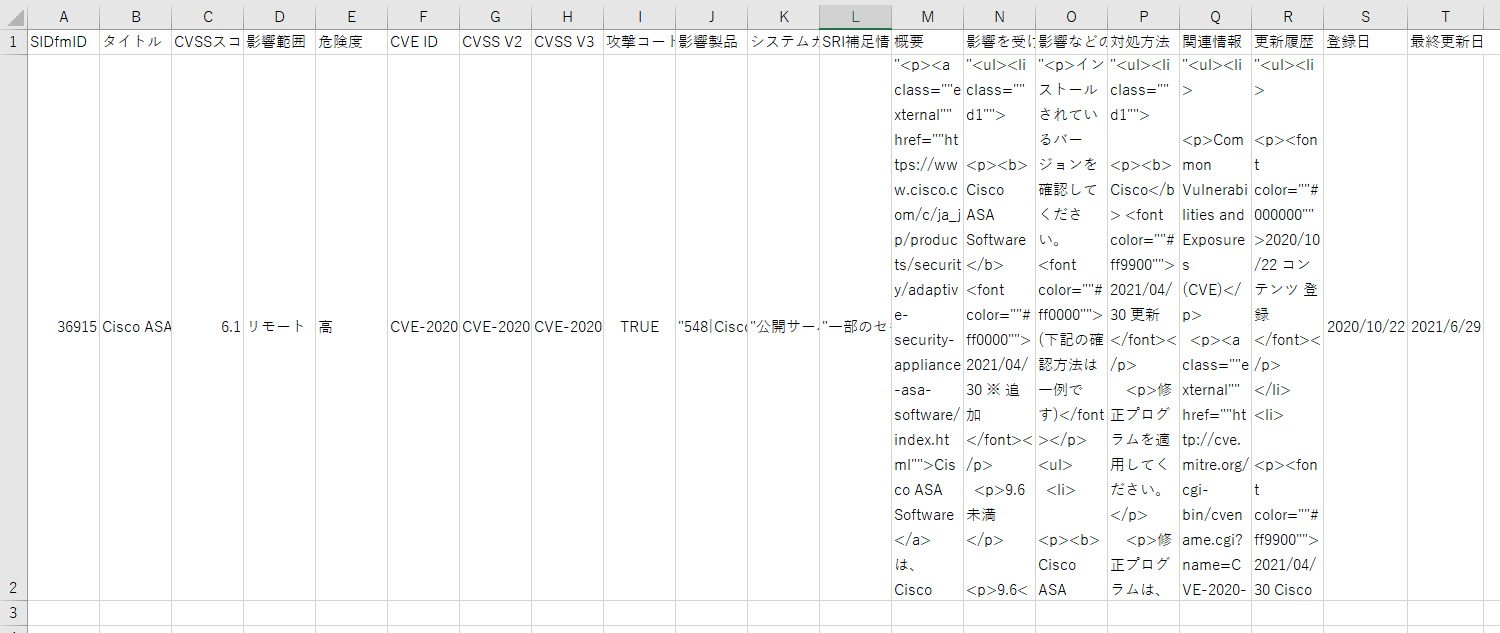Select row 1 header

click(x=14, y=42)
